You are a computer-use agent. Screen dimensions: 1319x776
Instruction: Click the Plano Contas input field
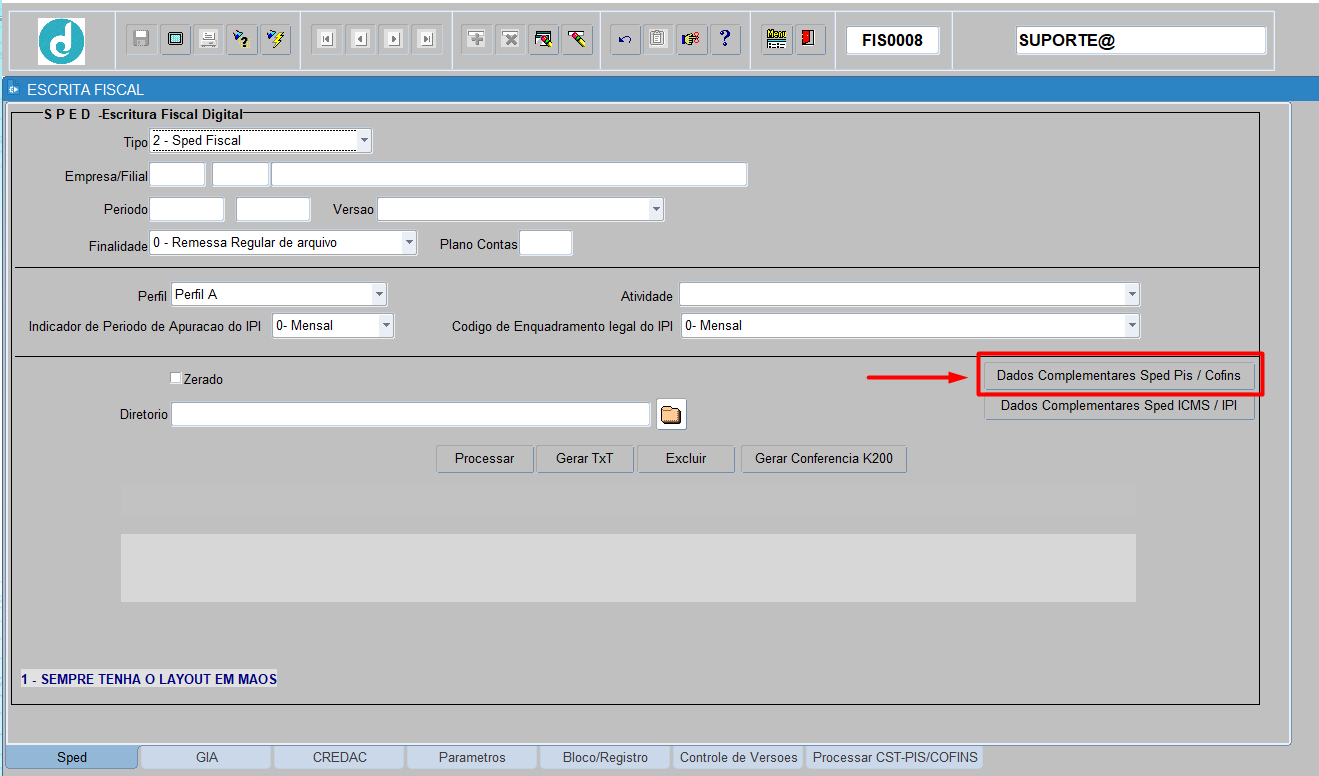(x=546, y=243)
